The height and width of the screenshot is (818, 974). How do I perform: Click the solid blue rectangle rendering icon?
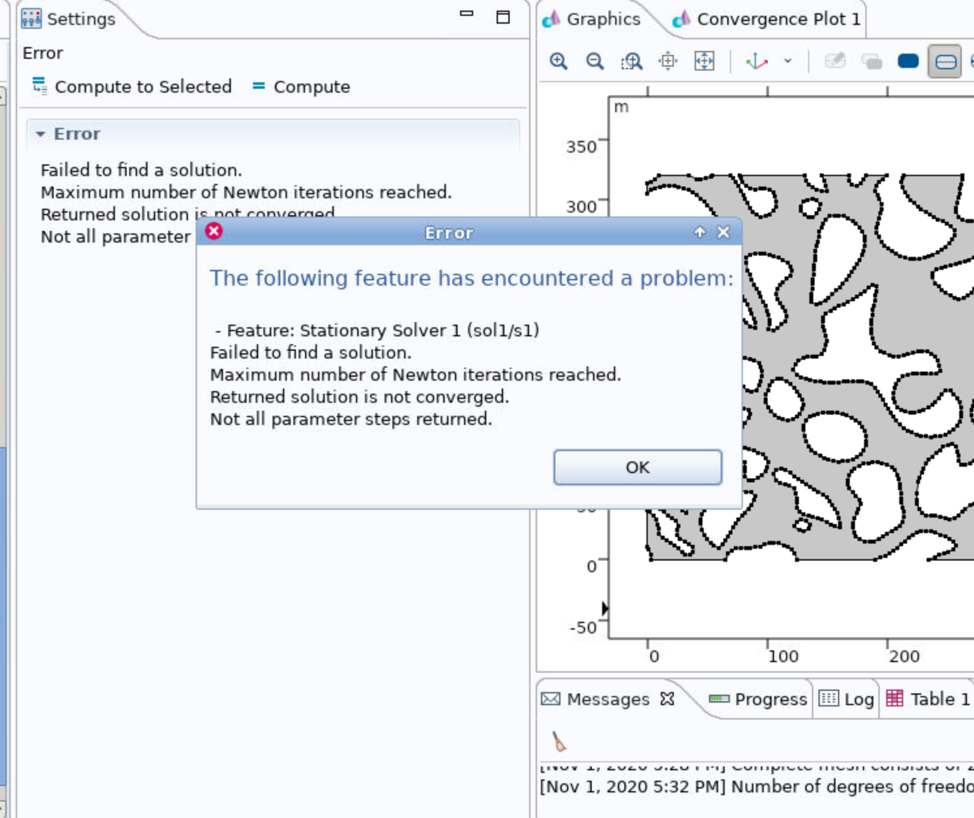(x=908, y=62)
